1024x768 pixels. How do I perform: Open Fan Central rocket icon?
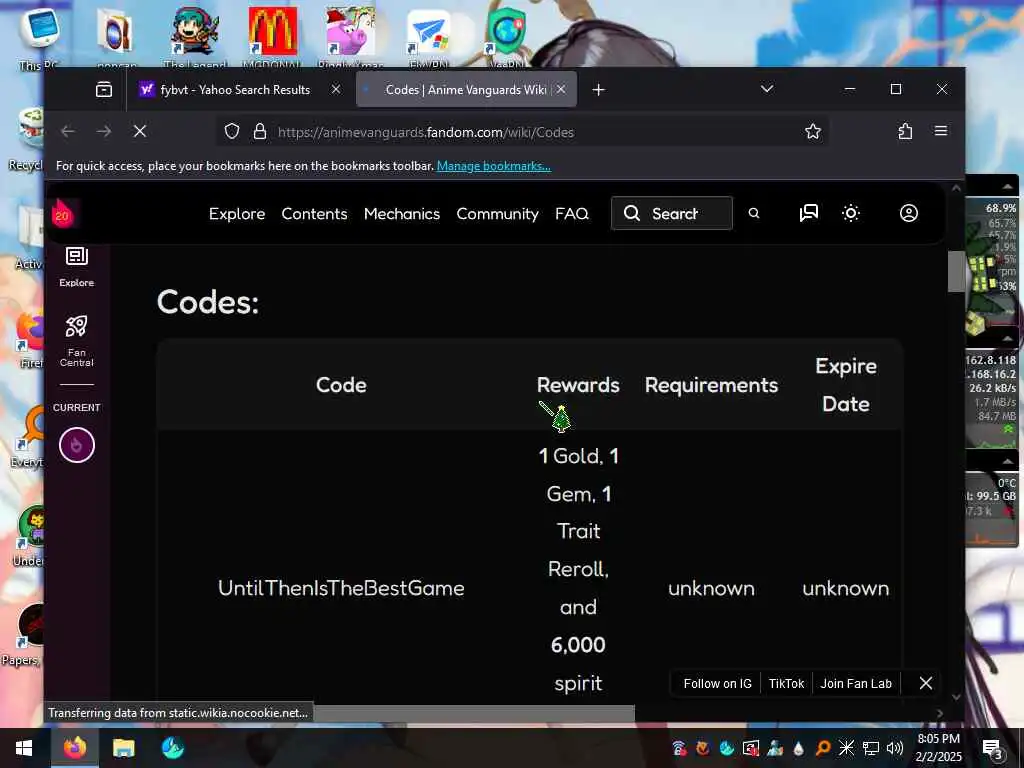pos(76,340)
